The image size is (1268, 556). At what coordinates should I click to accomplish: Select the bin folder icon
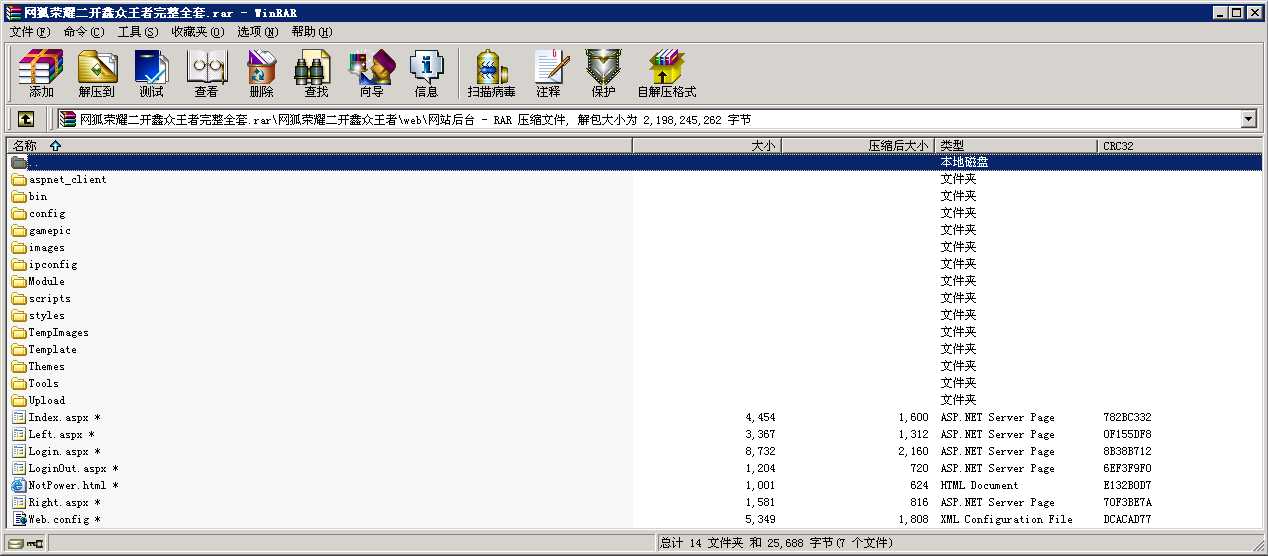click(x=19, y=197)
